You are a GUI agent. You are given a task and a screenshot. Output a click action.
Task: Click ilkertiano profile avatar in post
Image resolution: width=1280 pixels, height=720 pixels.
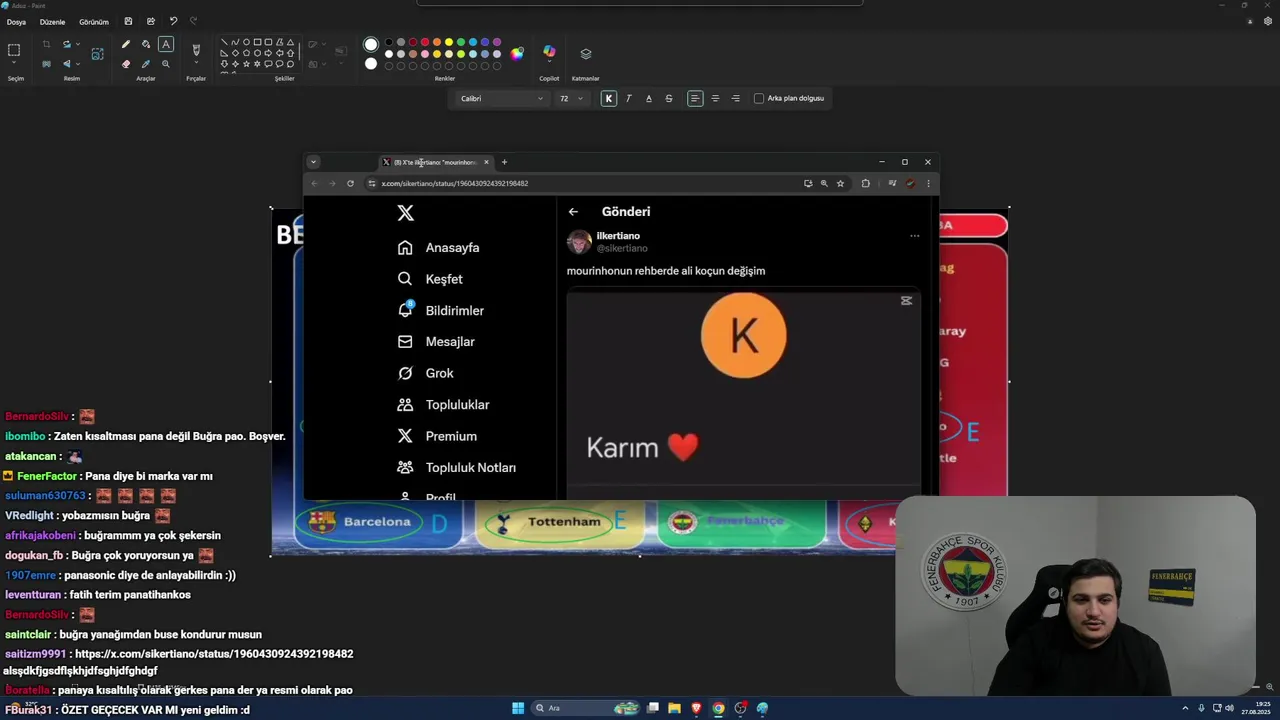[x=579, y=242]
